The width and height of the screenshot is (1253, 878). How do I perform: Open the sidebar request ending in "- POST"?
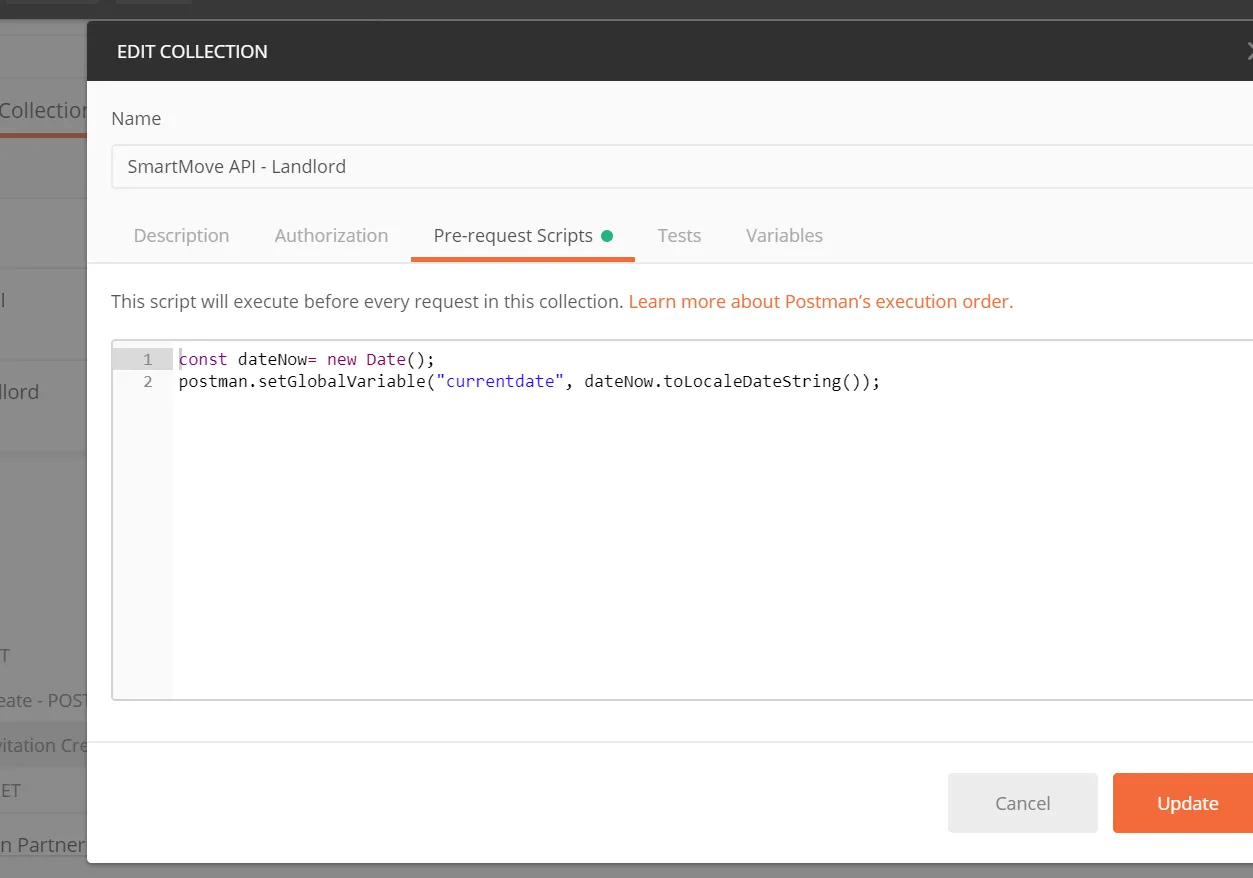(43, 701)
